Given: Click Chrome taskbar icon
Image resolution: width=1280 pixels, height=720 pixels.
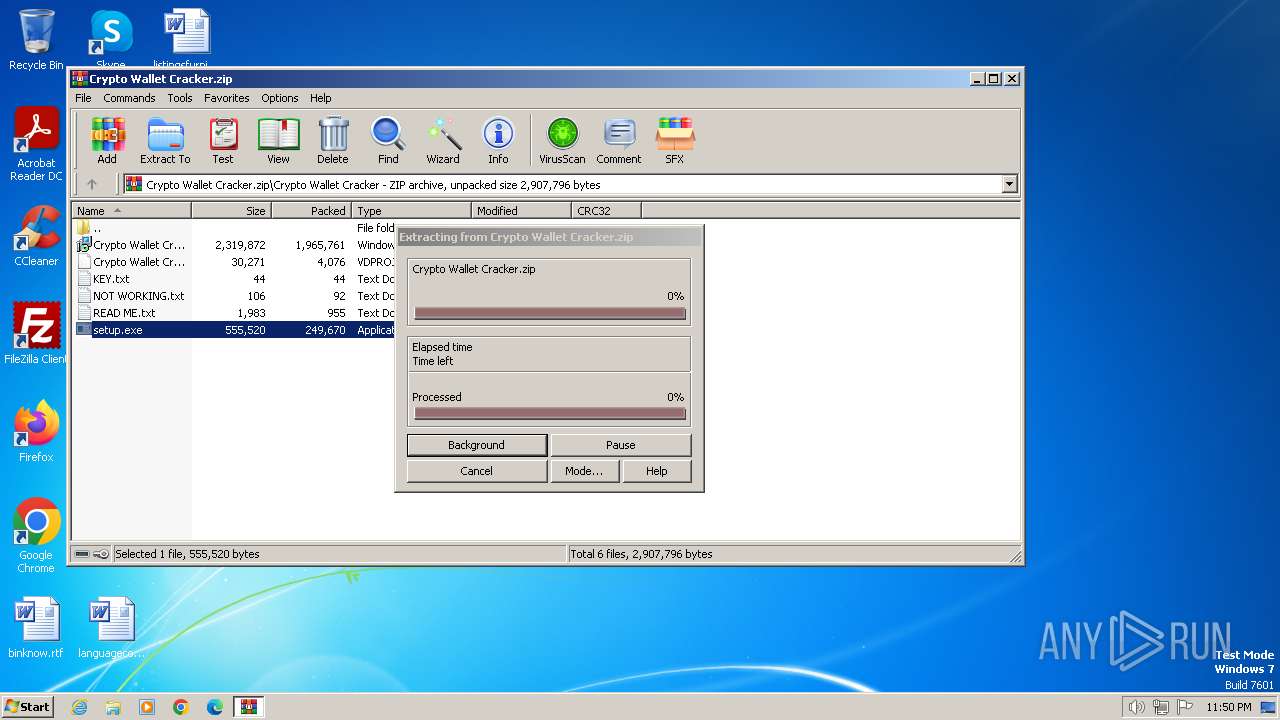Looking at the screenshot, I should pyautogui.click(x=181, y=707).
